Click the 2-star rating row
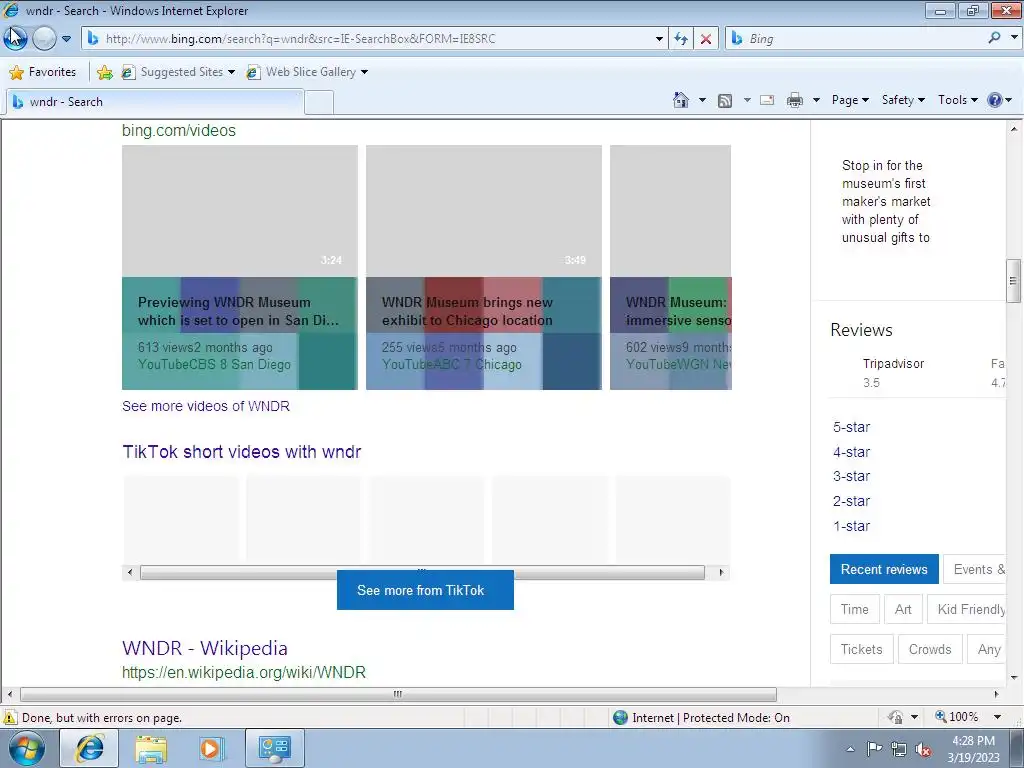The image size is (1024, 768). click(x=852, y=502)
